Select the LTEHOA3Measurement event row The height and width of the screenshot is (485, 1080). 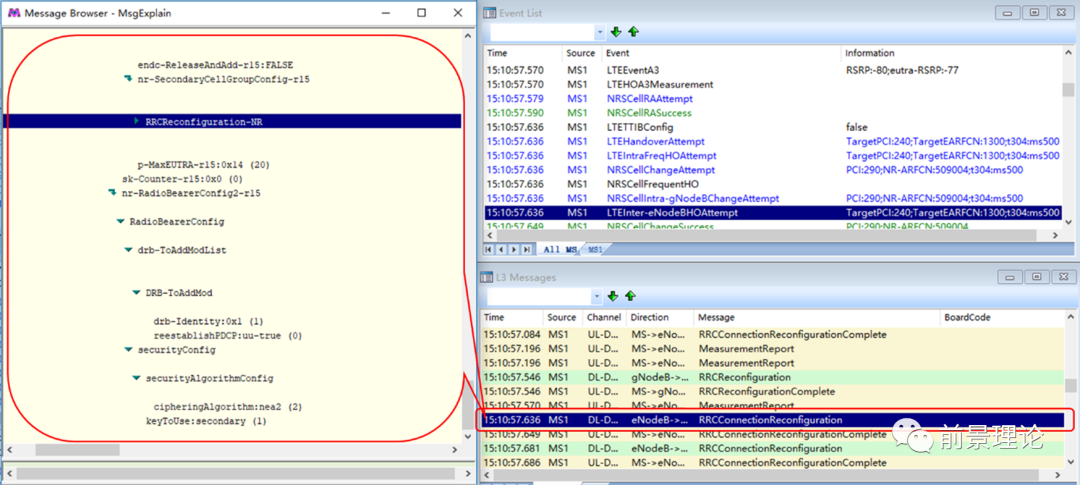click(x=772, y=84)
